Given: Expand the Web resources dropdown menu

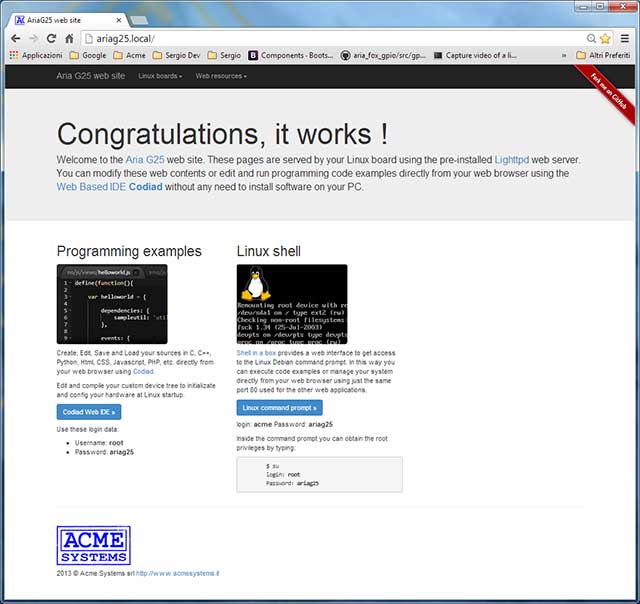Looking at the screenshot, I should tap(221, 76).
